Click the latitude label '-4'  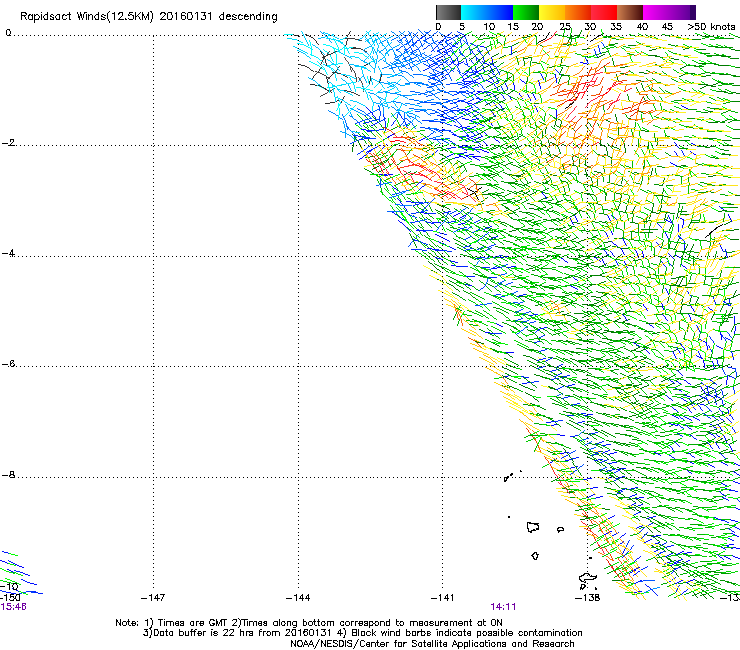8,253
